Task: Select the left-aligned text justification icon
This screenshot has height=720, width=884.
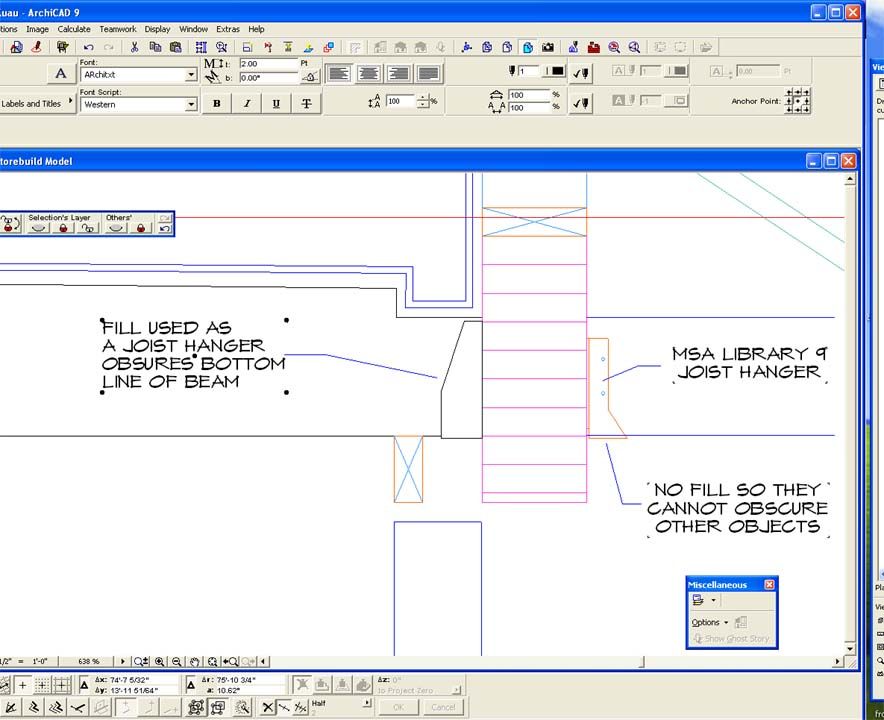Action: tap(338, 73)
